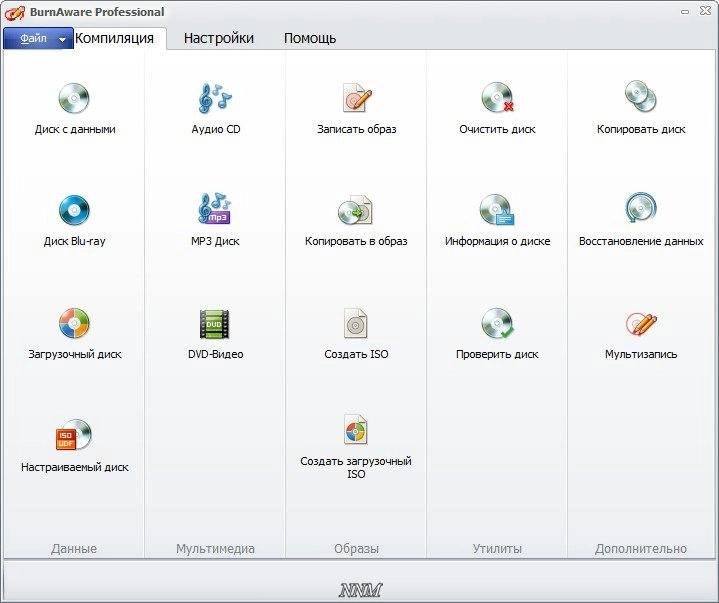Launch the DVD-Видео film strip icon
719x603 pixels.
pyautogui.click(x=214, y=324)
